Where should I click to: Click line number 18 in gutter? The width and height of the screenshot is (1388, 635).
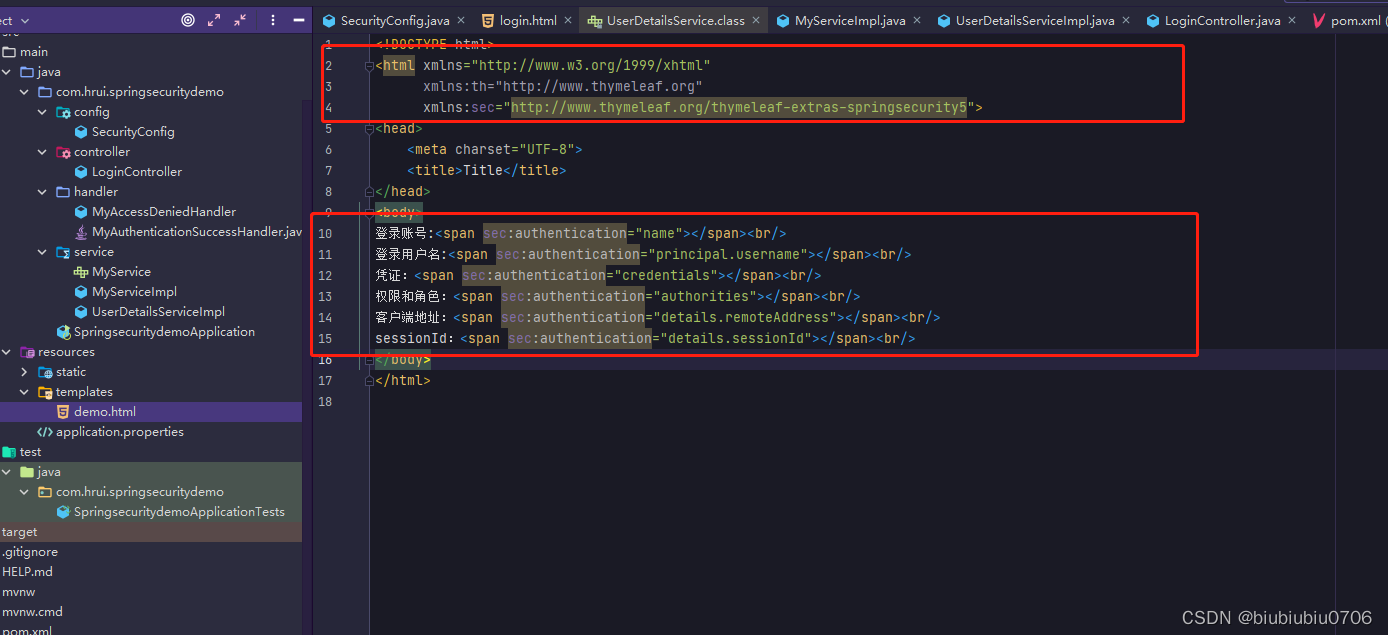[x=324, y=401]
